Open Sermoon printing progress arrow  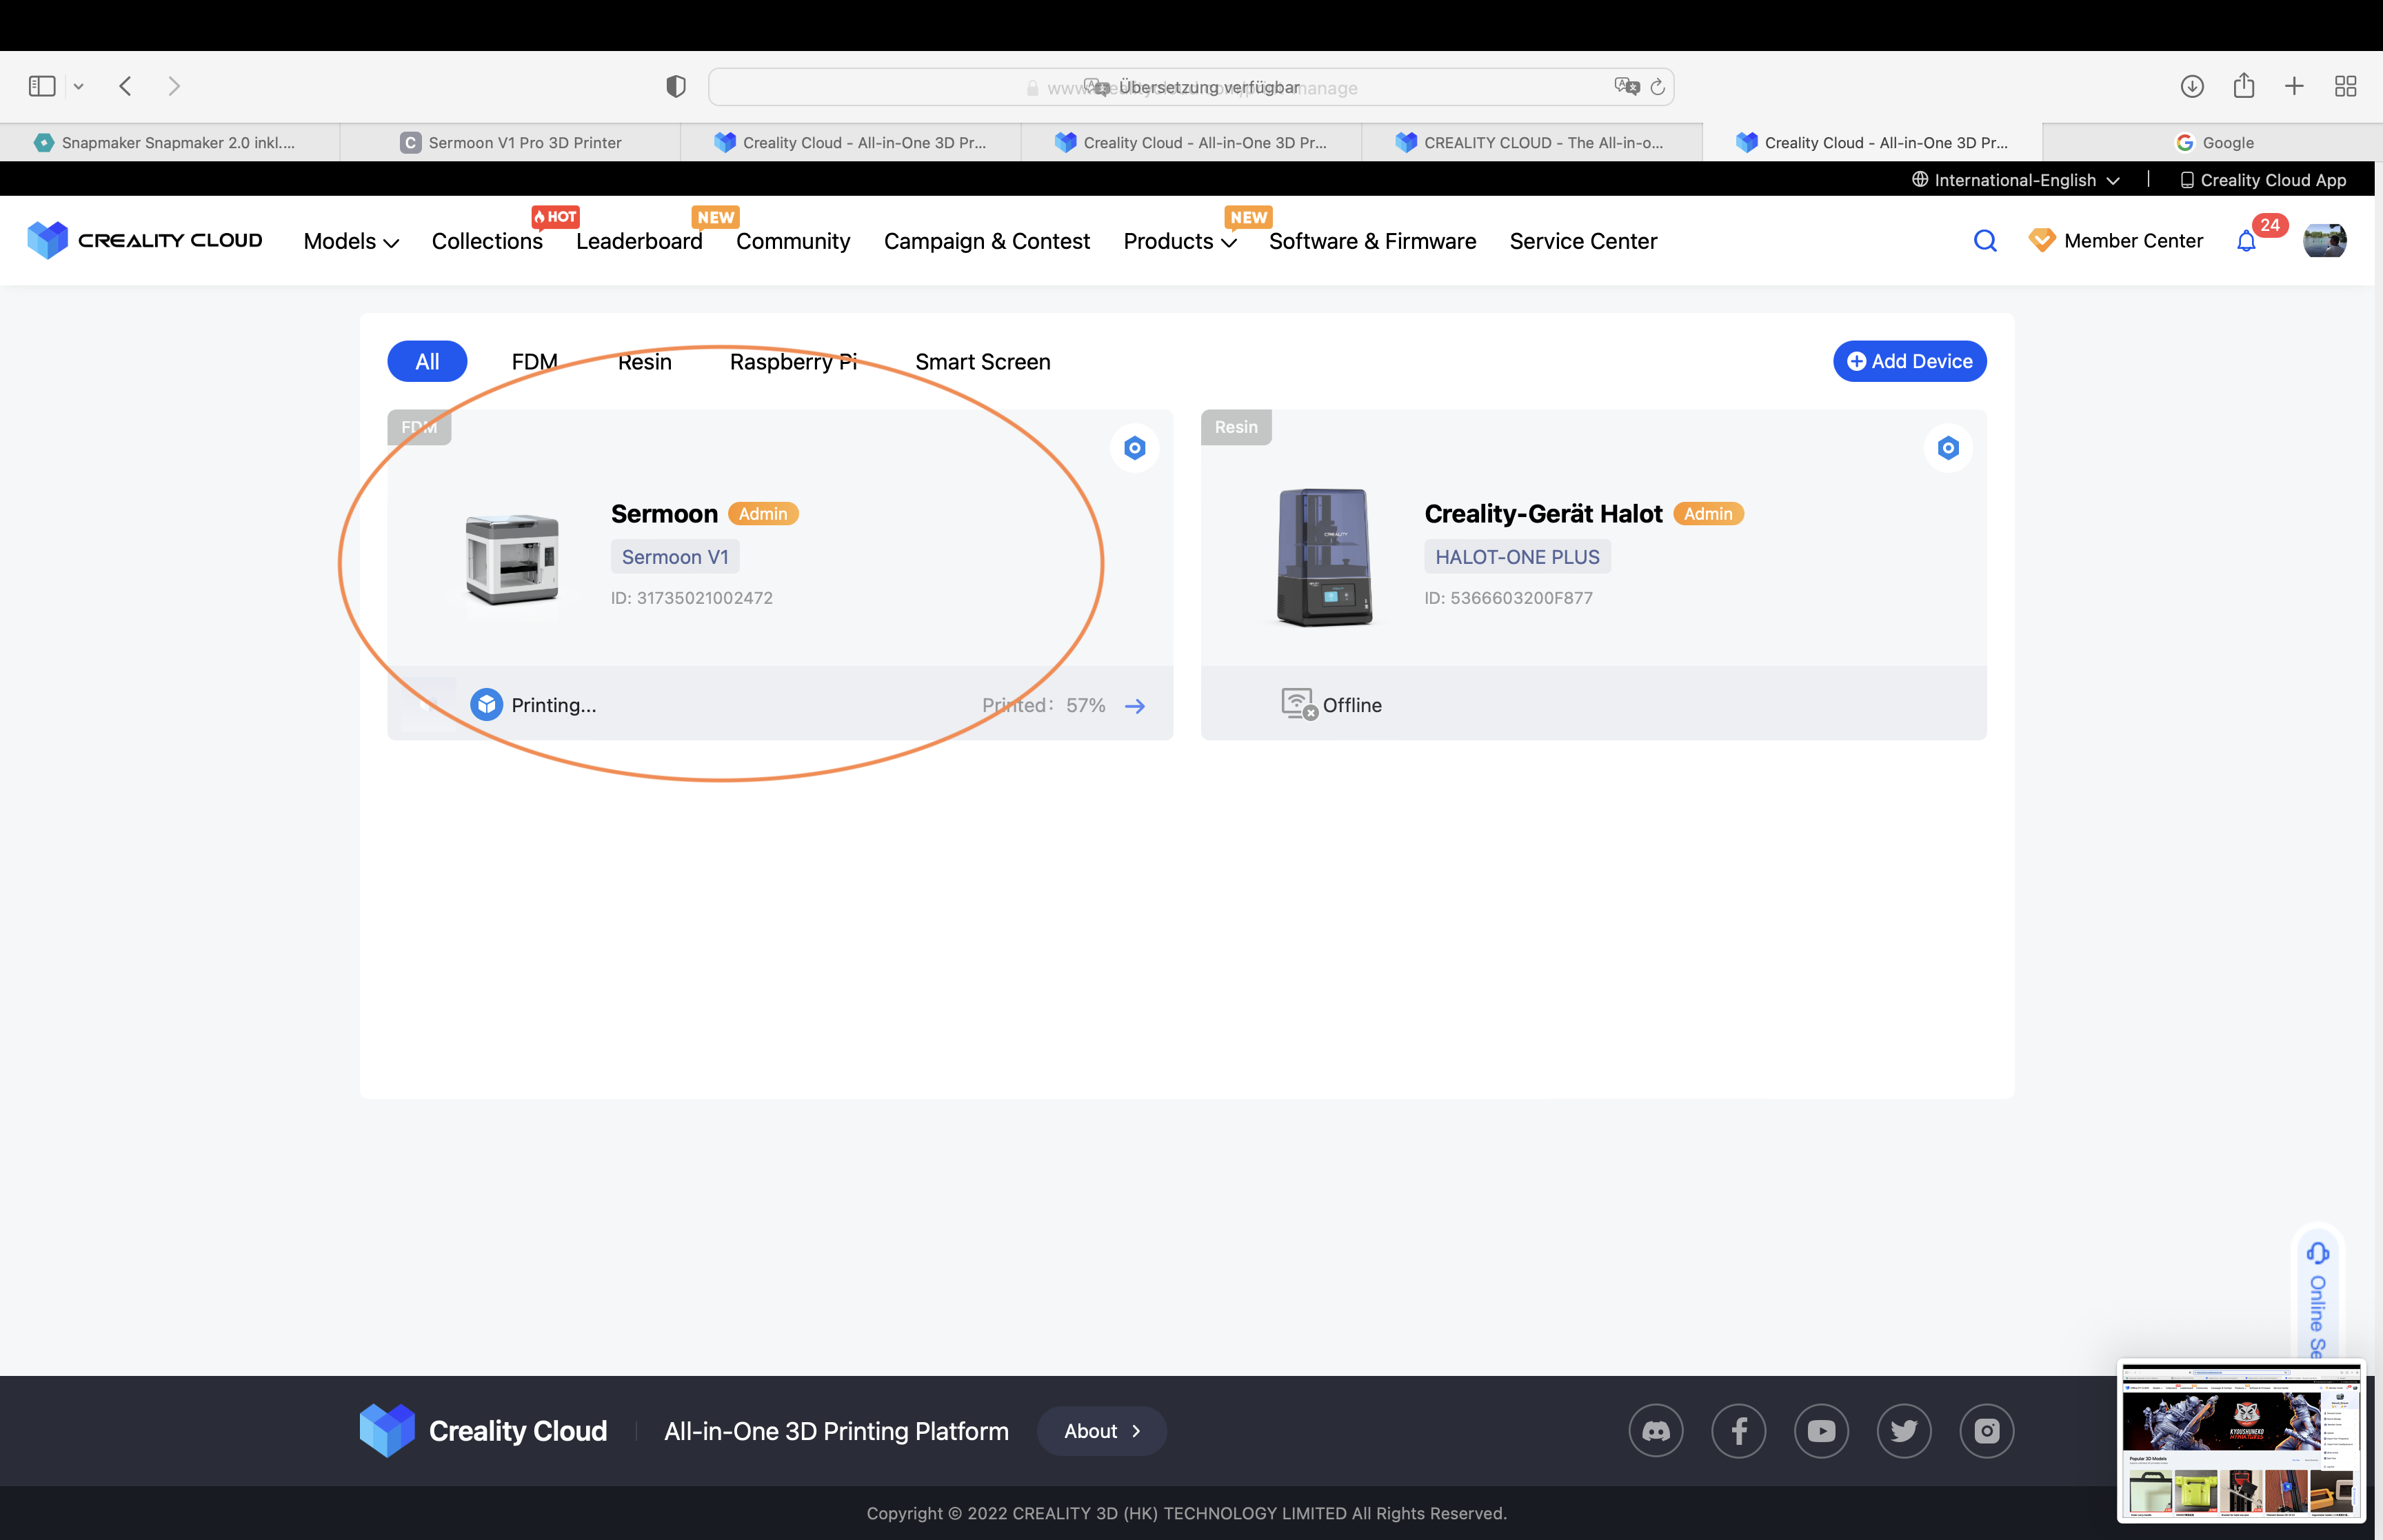1135,706
